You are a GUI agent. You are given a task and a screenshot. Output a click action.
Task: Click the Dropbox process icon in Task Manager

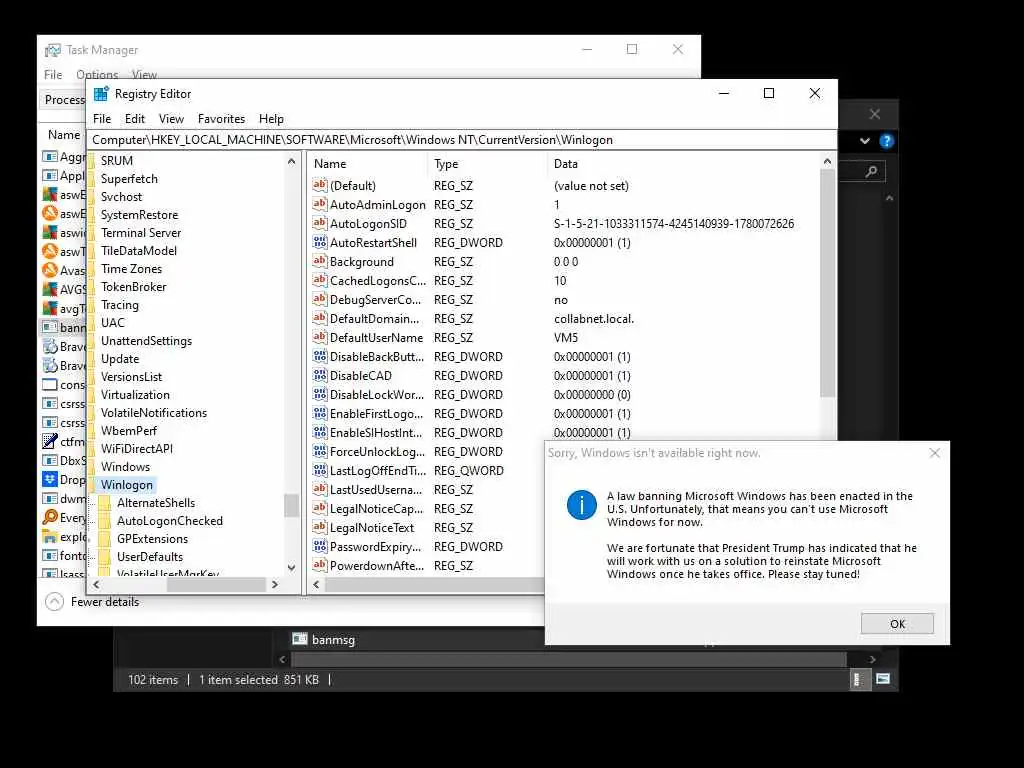point(50,479)
